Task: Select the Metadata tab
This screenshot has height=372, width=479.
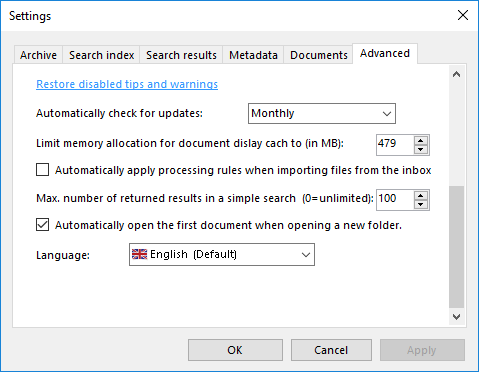Action: click(x=253, y=55)
